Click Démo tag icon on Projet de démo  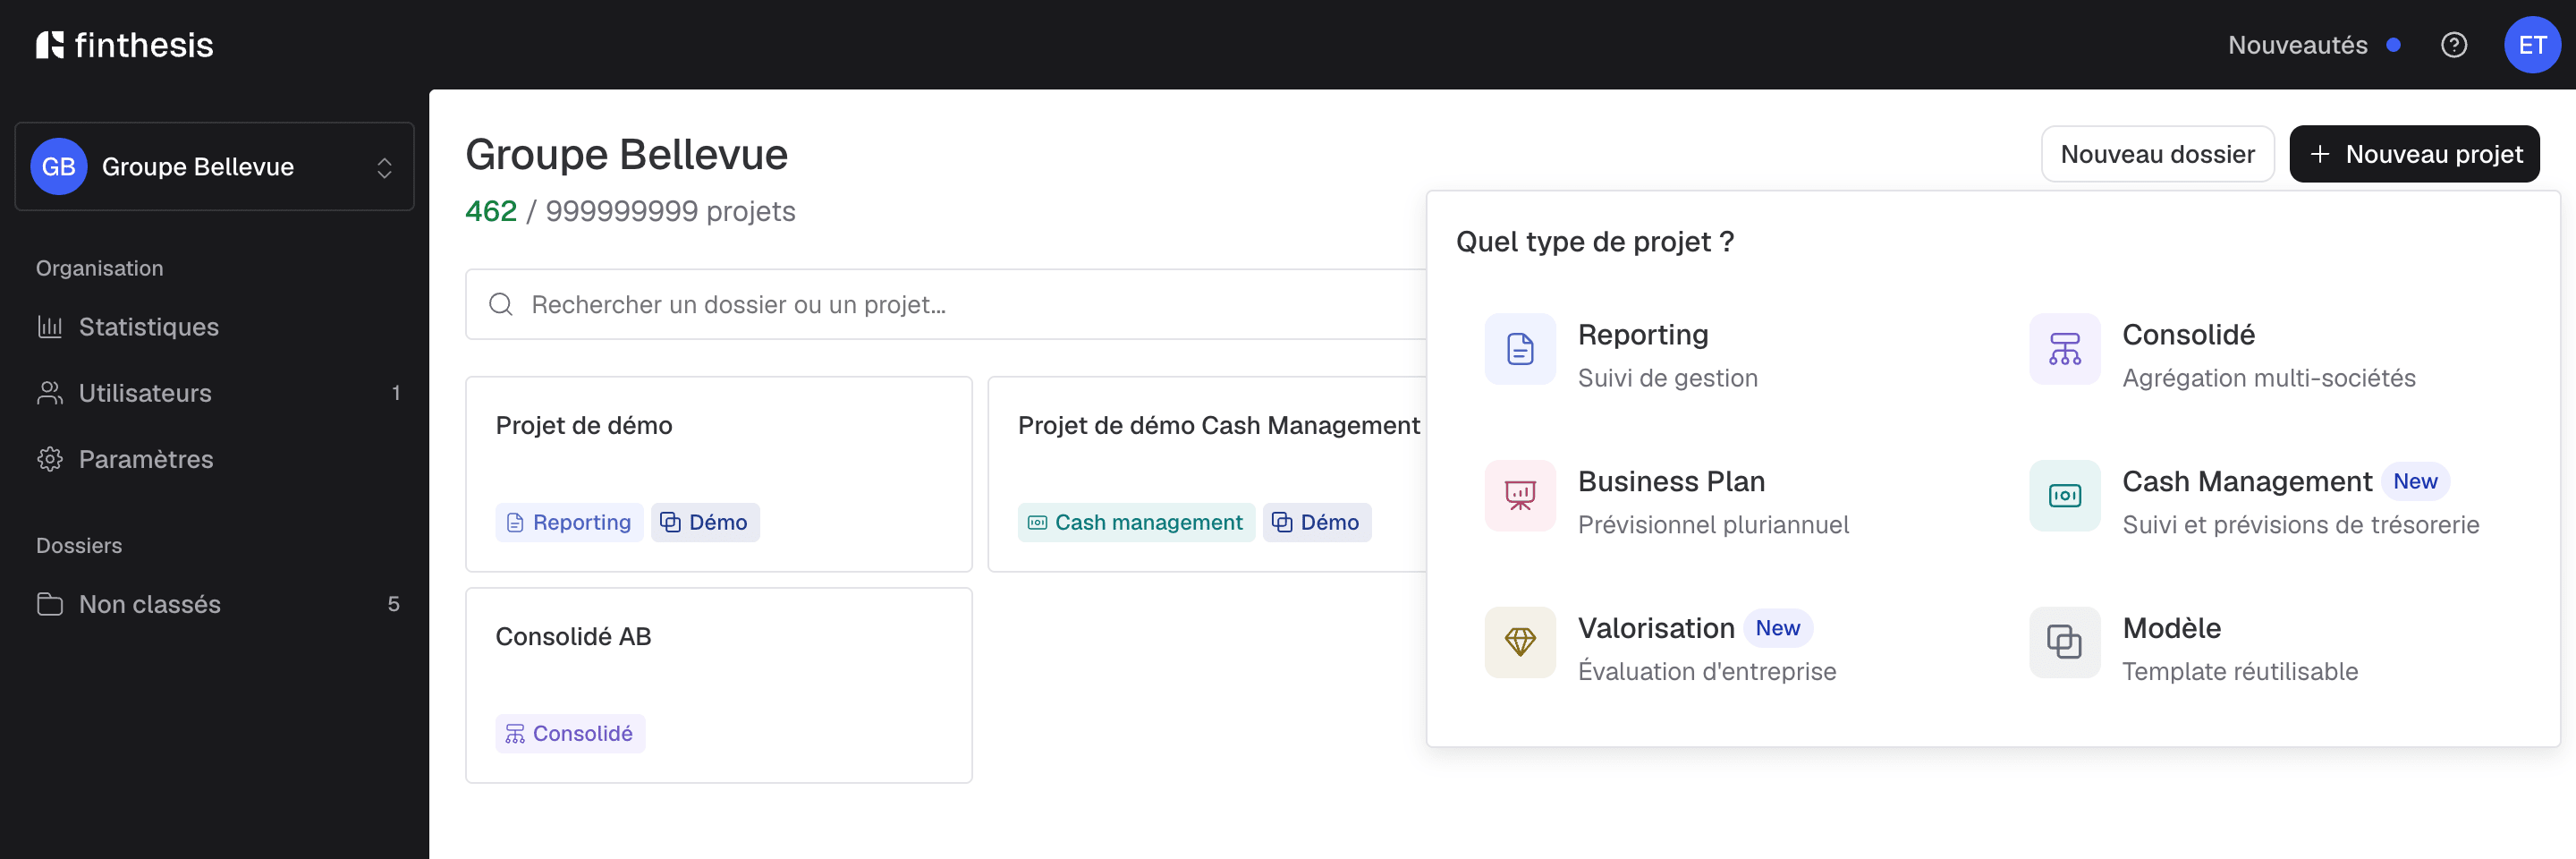pos(670,523)
